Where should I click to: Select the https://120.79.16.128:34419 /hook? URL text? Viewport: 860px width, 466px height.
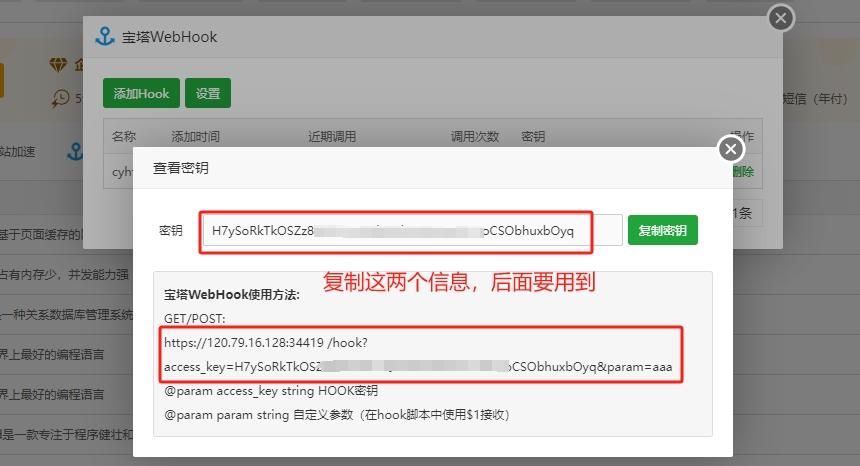266,343
